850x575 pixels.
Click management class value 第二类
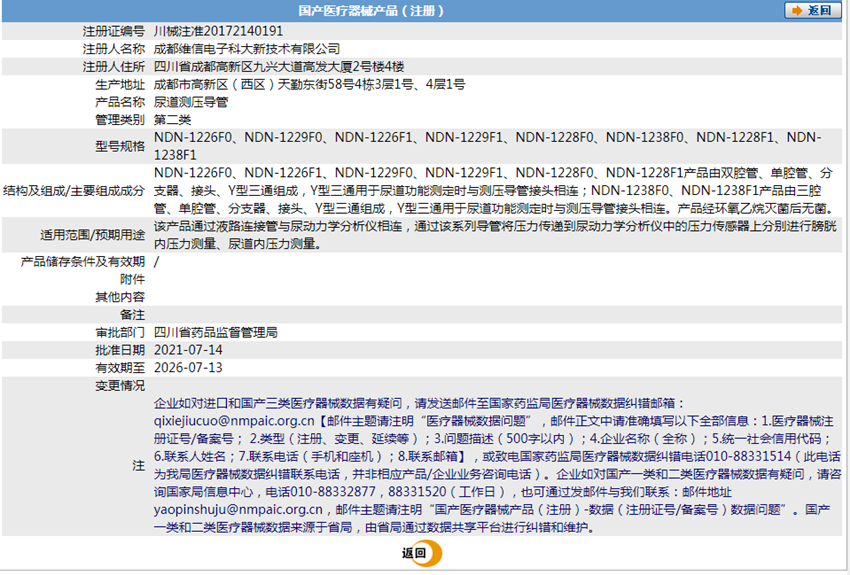(172, 120)
